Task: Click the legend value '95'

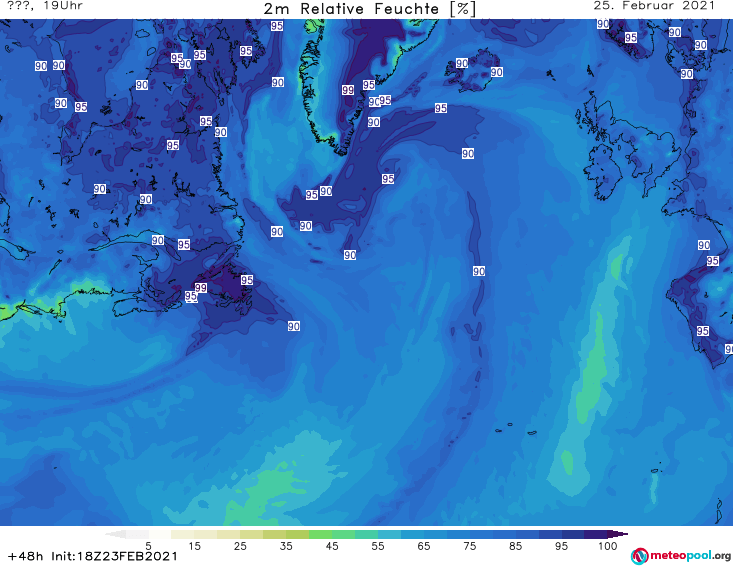Action: pyautogui.click(x=561, y=546)
